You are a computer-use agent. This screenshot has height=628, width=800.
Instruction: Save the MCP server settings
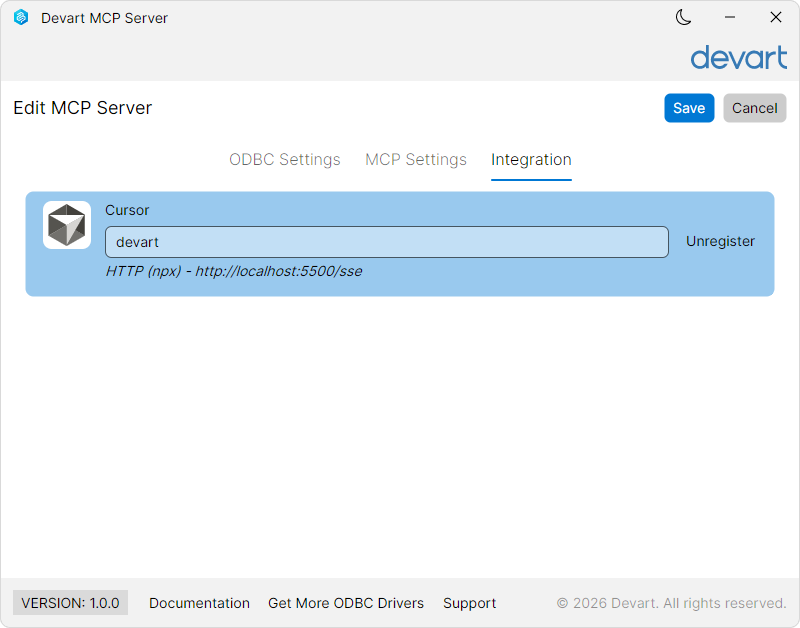689,108
